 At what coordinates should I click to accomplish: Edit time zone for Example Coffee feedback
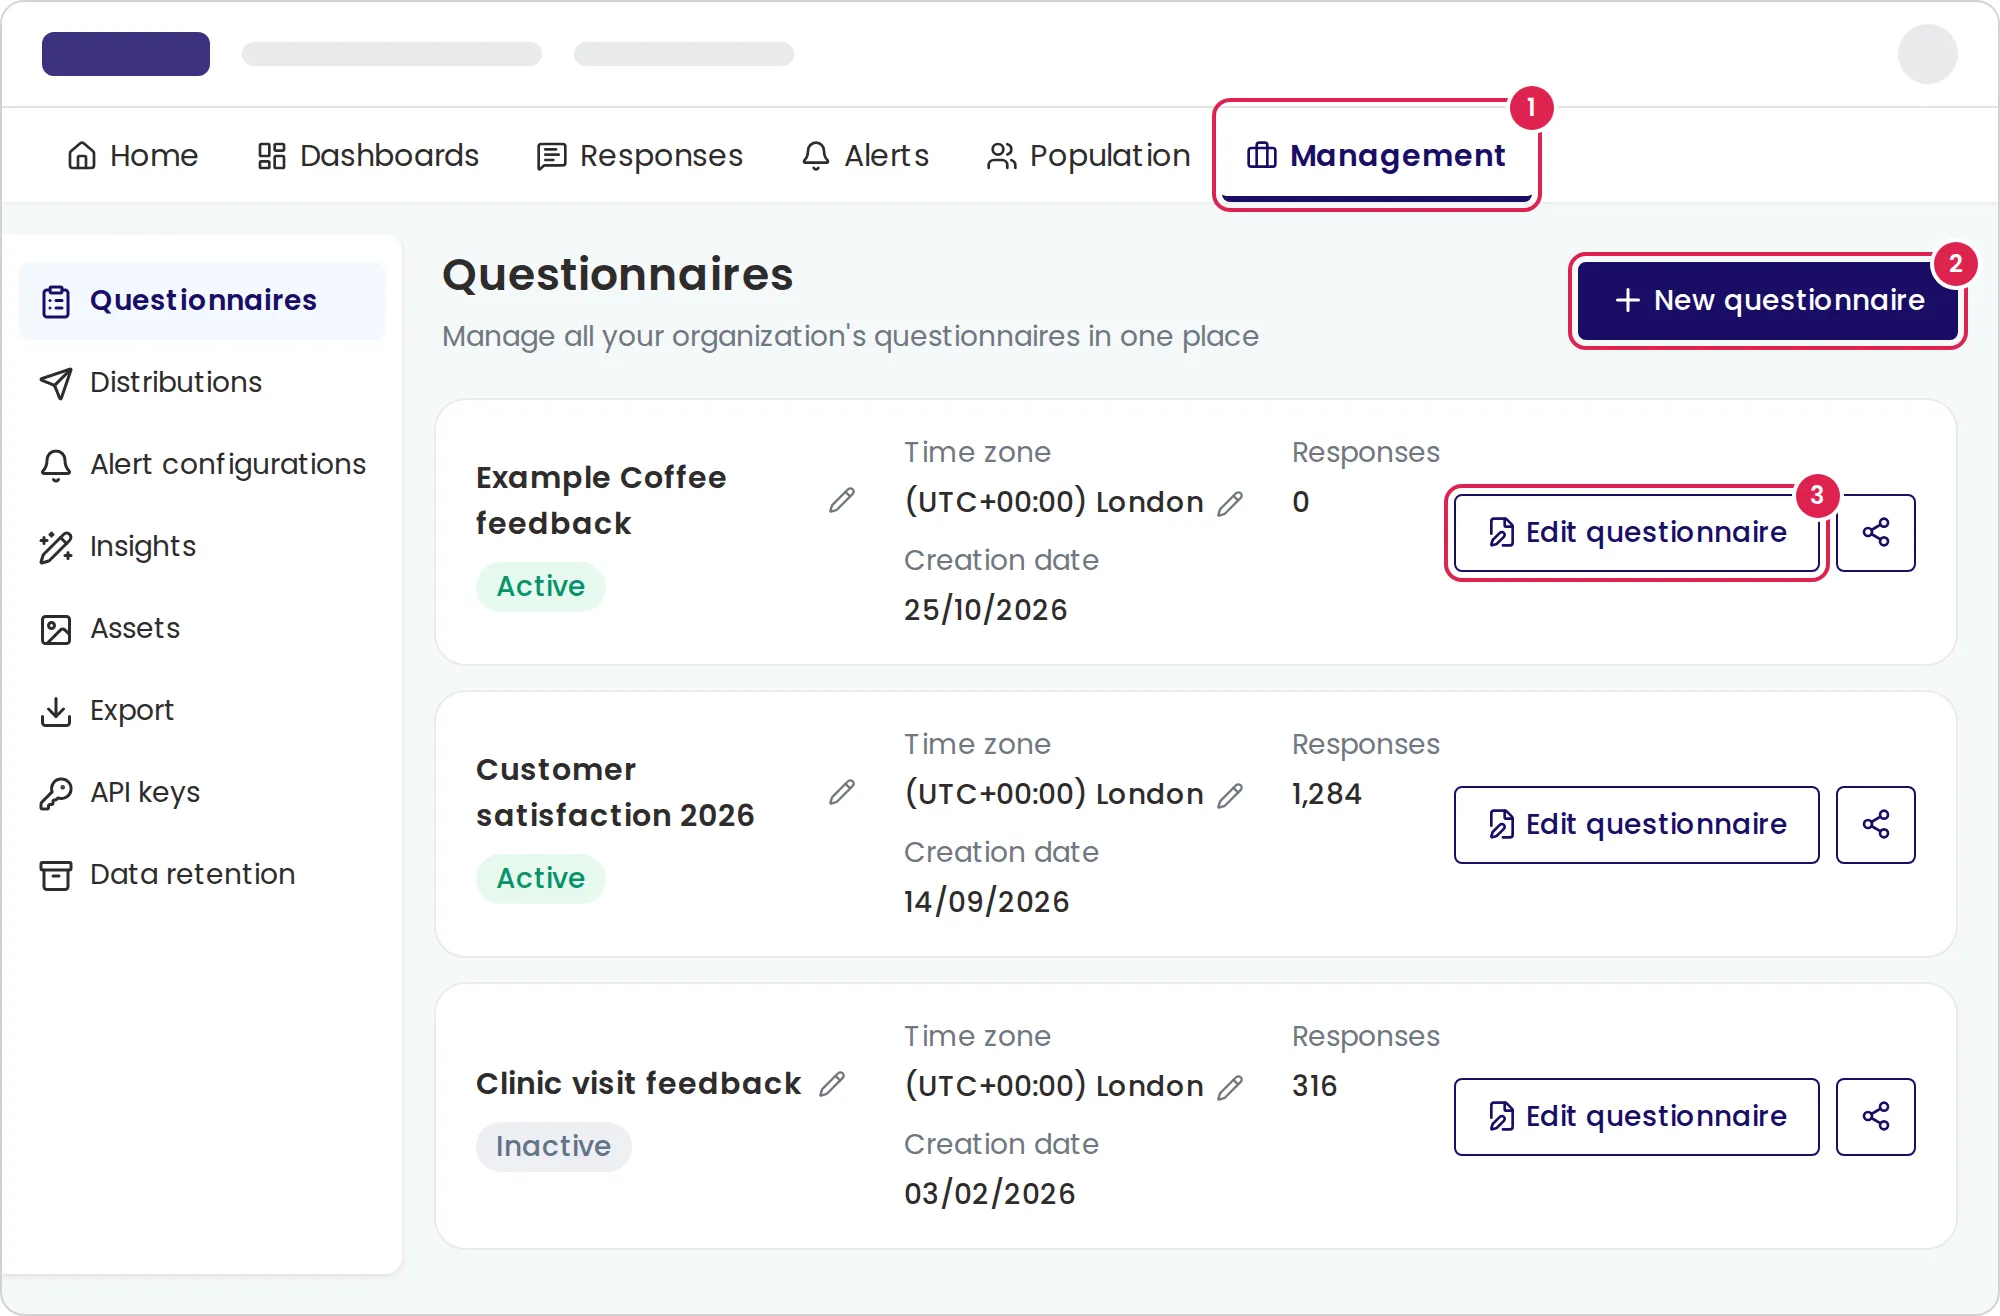point(1230,503)
